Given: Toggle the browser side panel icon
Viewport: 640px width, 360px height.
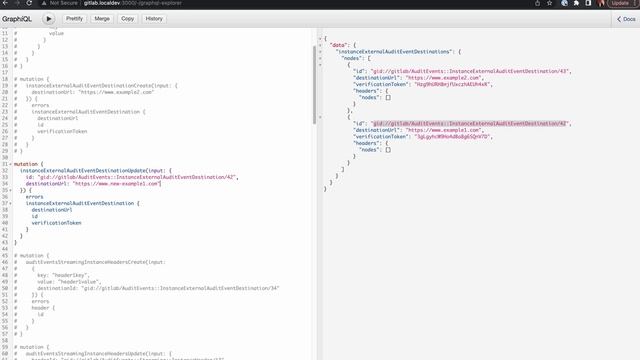Looking at the screenshot, I should click(x=588, y=3).
